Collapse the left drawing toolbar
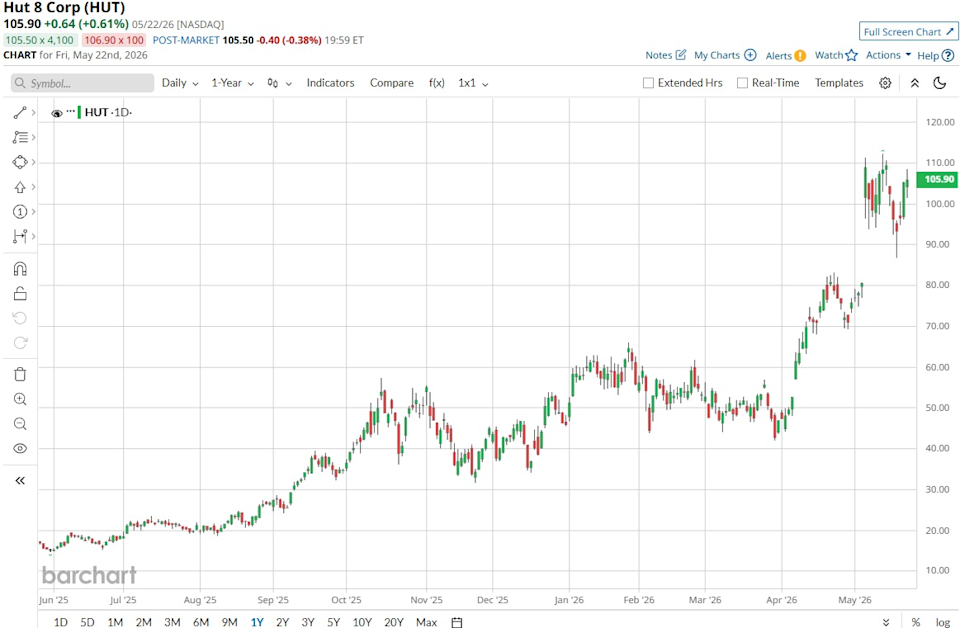Screen dimensions: 960x628 [20, 480]
